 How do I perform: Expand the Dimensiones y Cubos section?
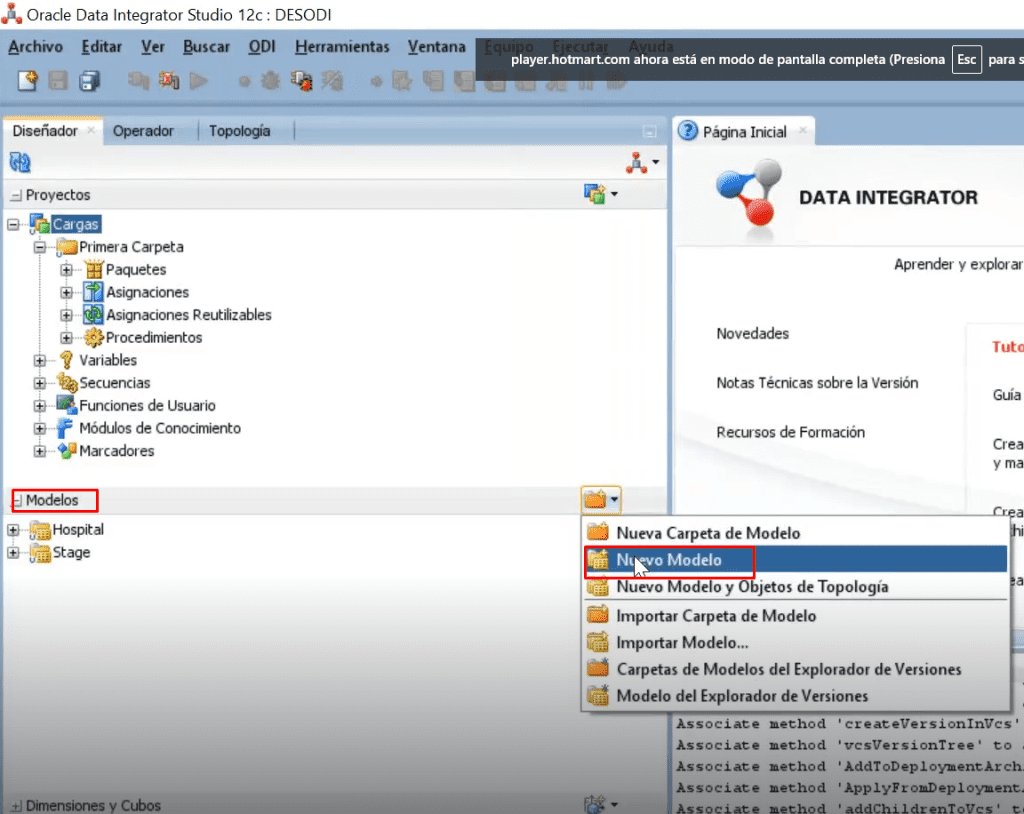pyautogui.click(x=16, y=806)
